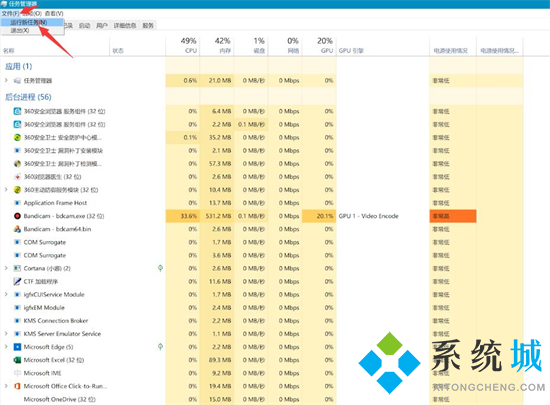Click the KMS Connection Broker icon
Image resolution: width=550 pixels, height=405 pixels.
[17, 320]
